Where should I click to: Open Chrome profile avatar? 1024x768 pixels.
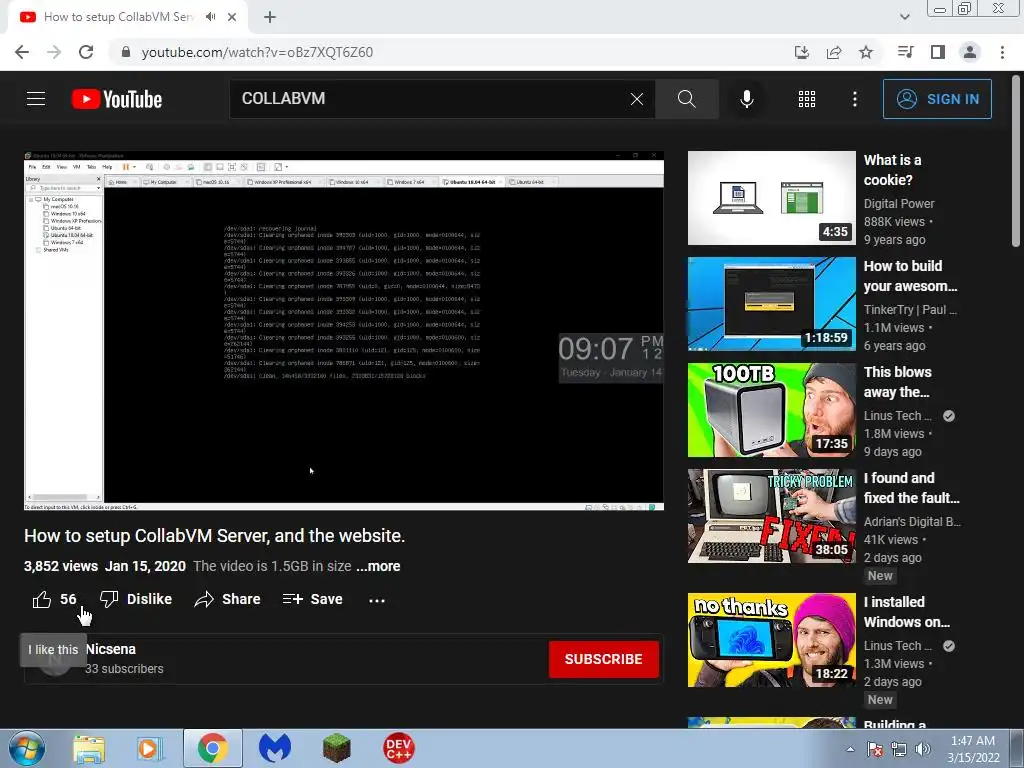tap(970, 52)
